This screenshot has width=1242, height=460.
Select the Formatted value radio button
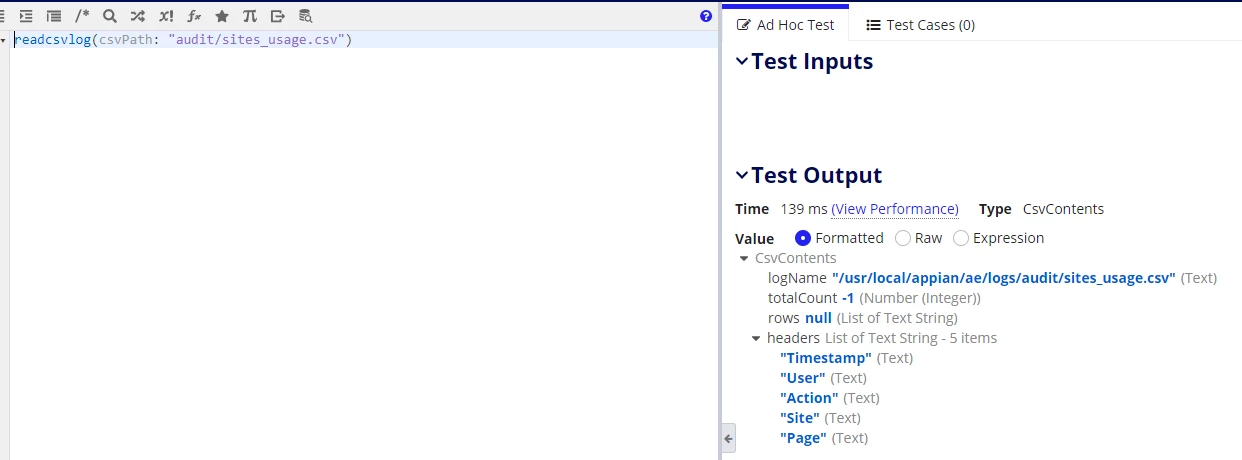point(803,238)
